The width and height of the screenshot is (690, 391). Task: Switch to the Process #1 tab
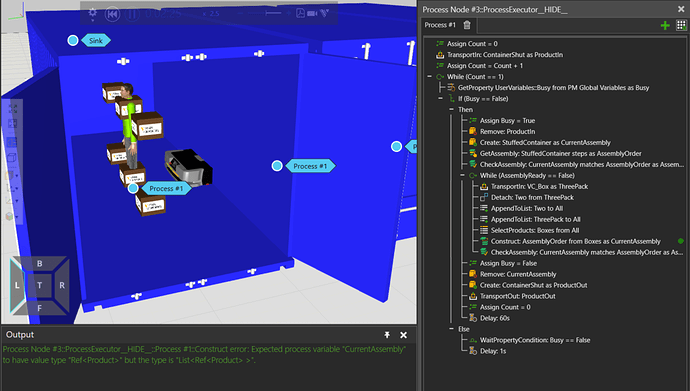click(x=440, y=25)
